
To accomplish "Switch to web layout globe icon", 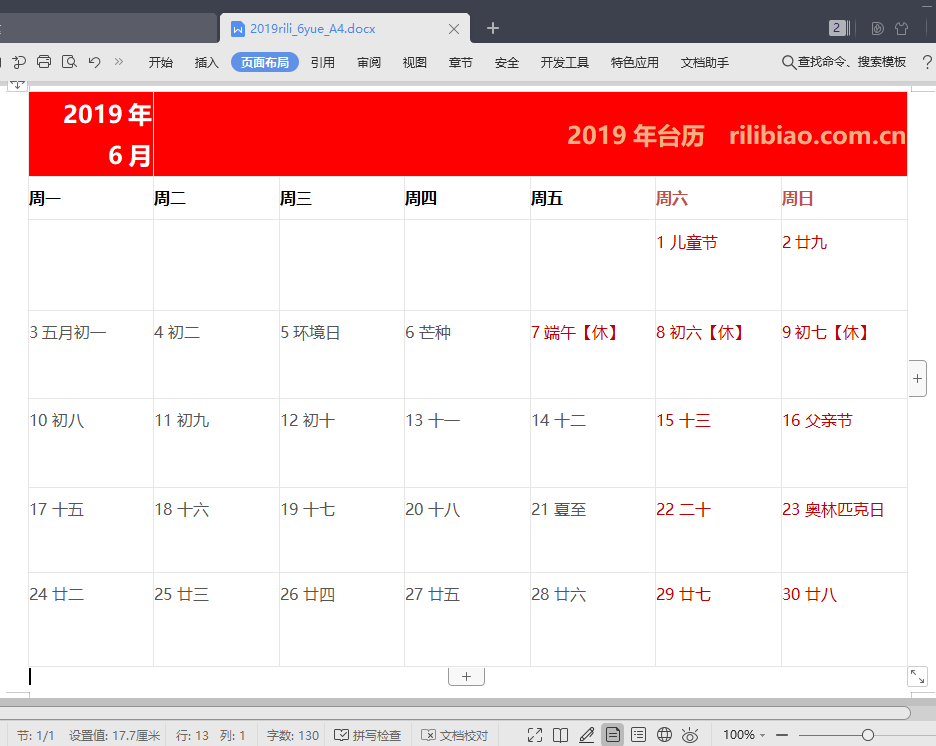I will click(664, 735).
